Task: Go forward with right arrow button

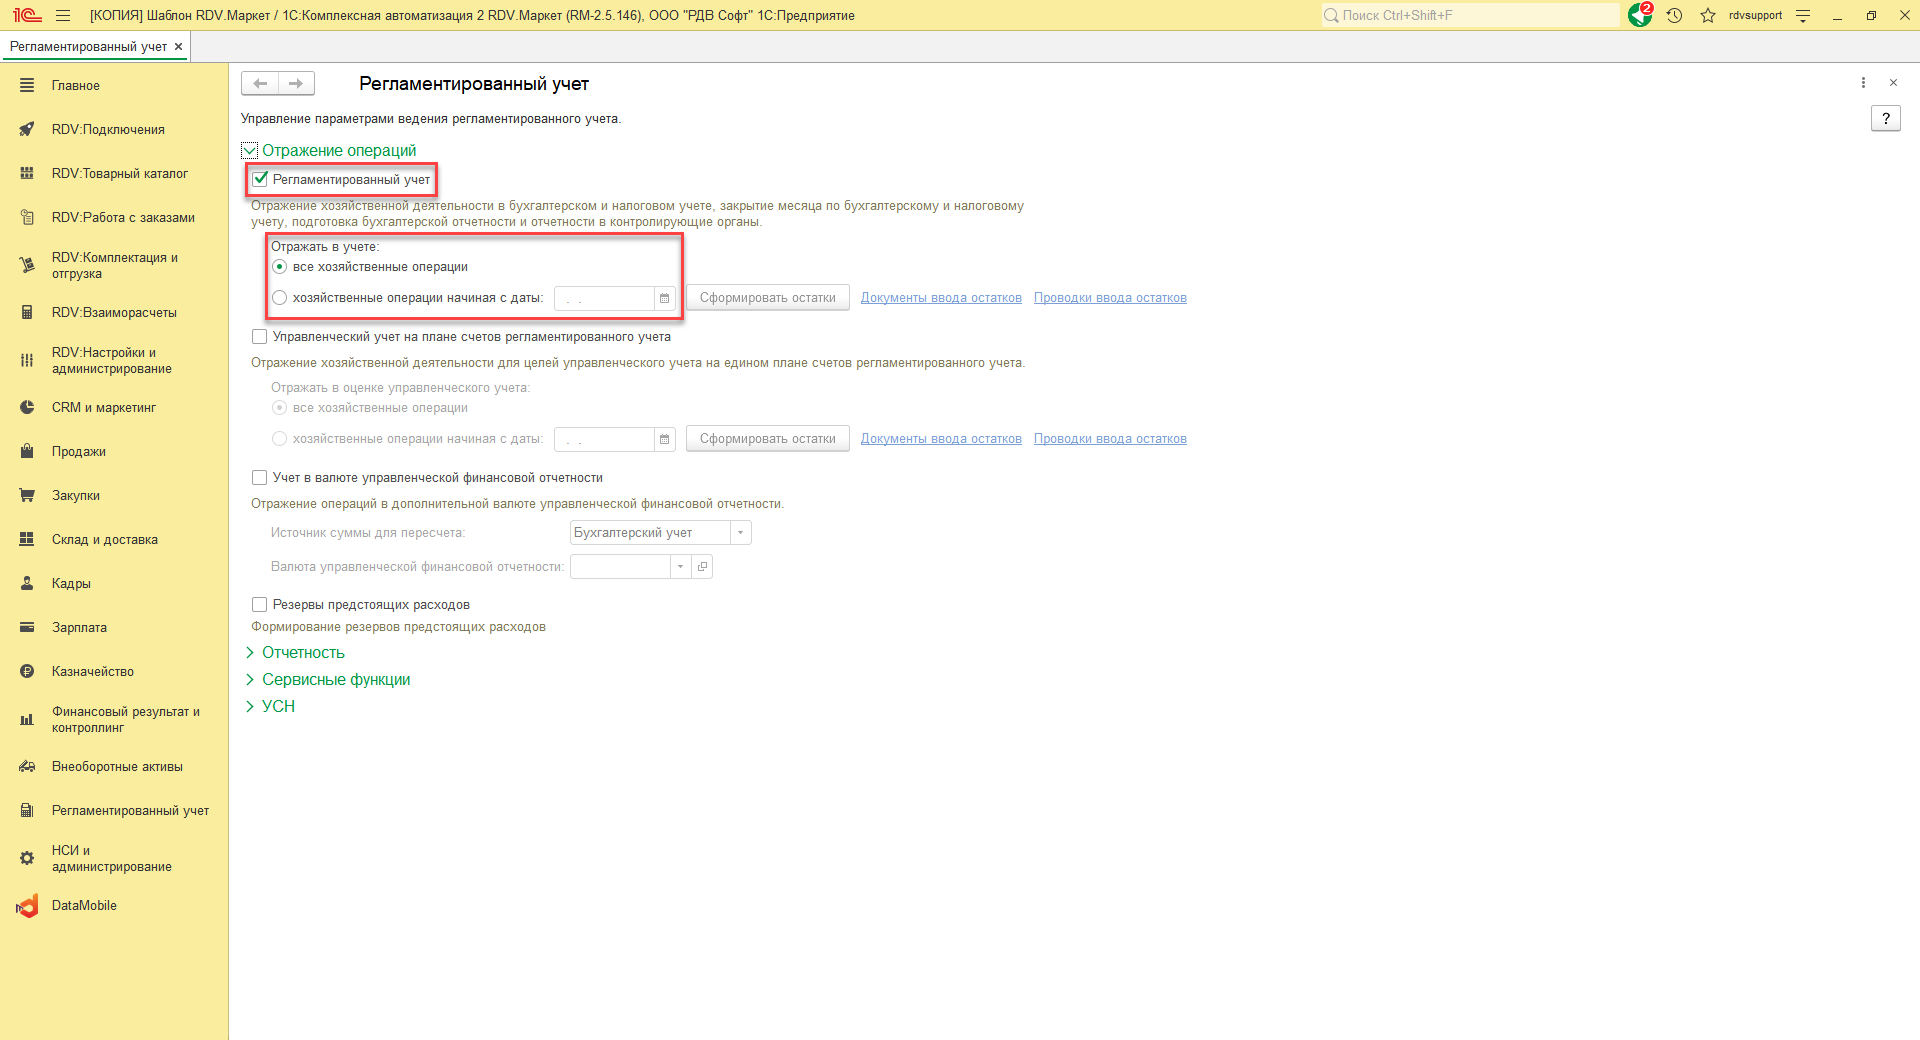Action: 296,84
